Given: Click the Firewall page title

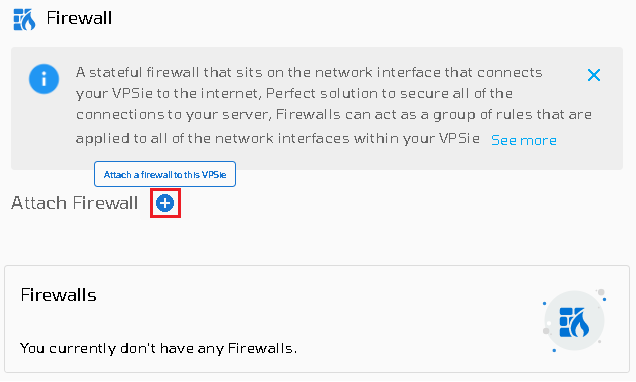Looking at the screenshot, I should 79,18.
